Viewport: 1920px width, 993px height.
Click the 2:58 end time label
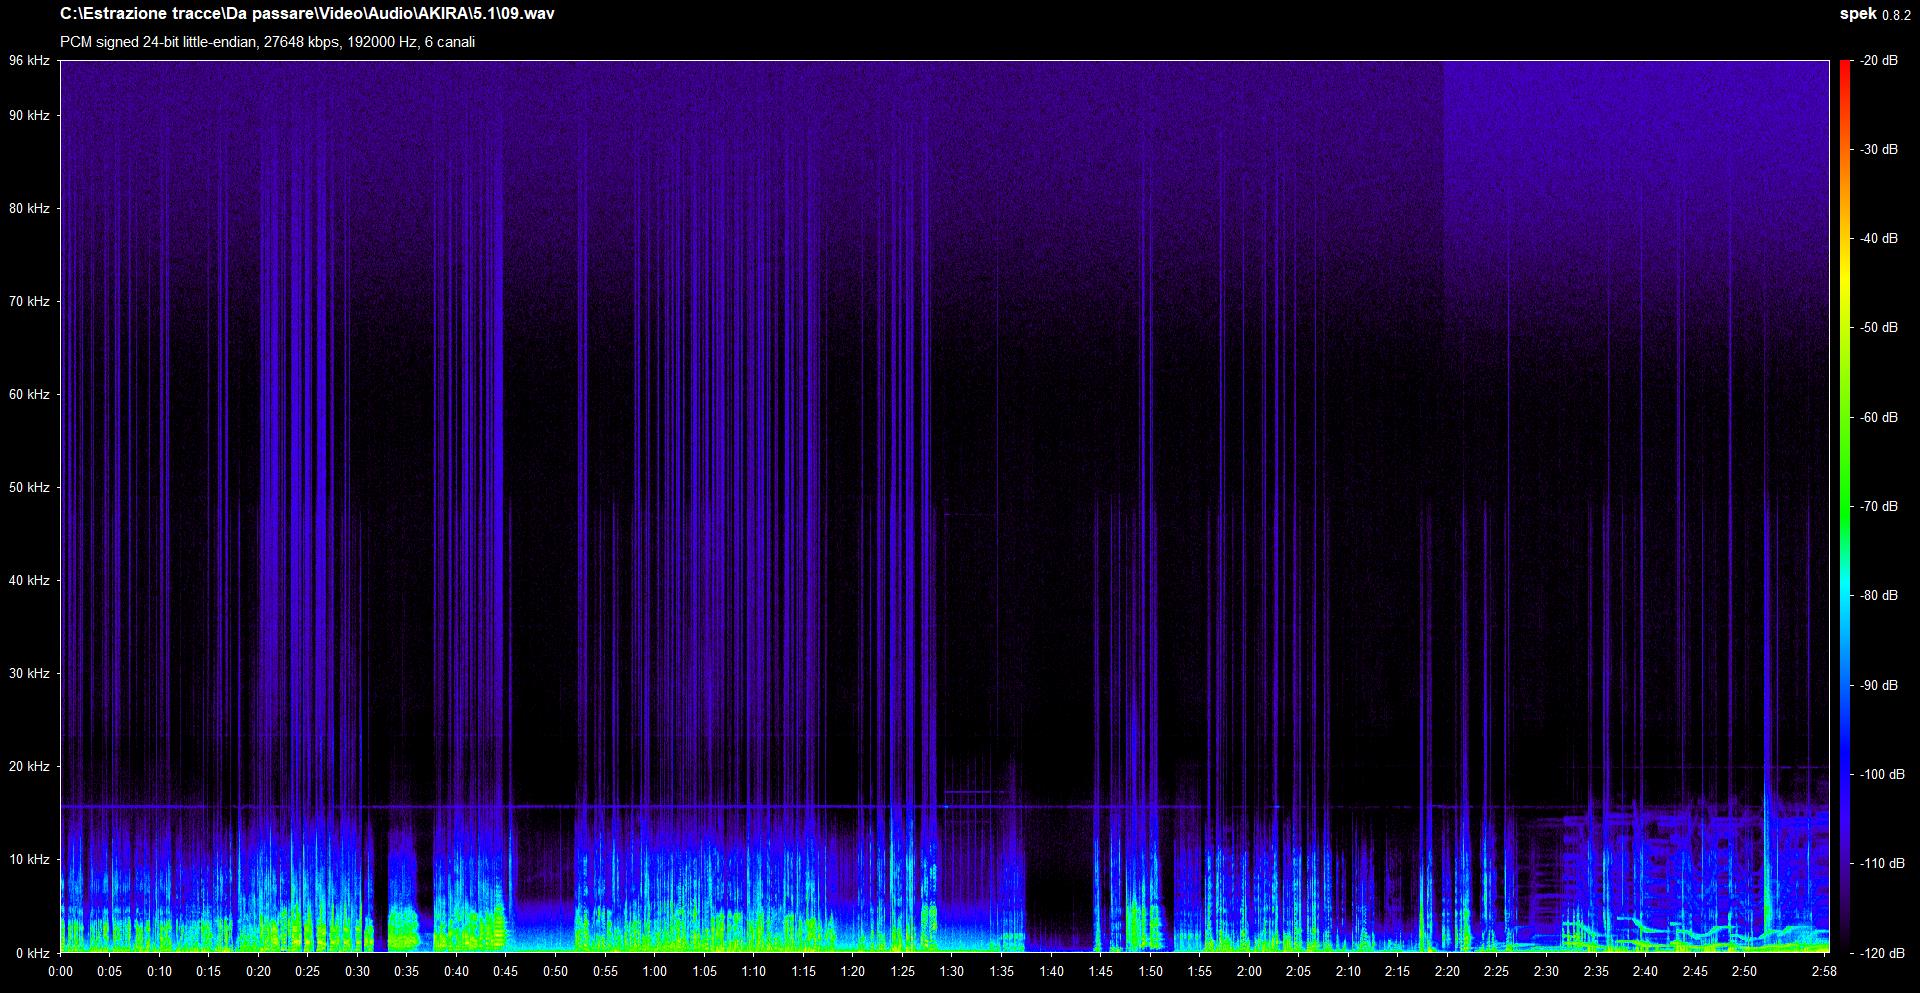(x=1825, y=972)
